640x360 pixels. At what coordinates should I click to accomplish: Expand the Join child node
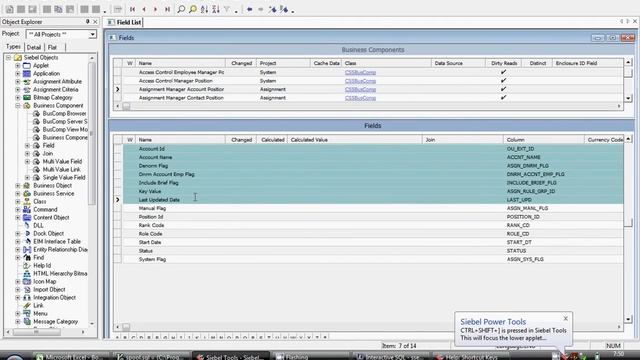(x=27, y=153)
